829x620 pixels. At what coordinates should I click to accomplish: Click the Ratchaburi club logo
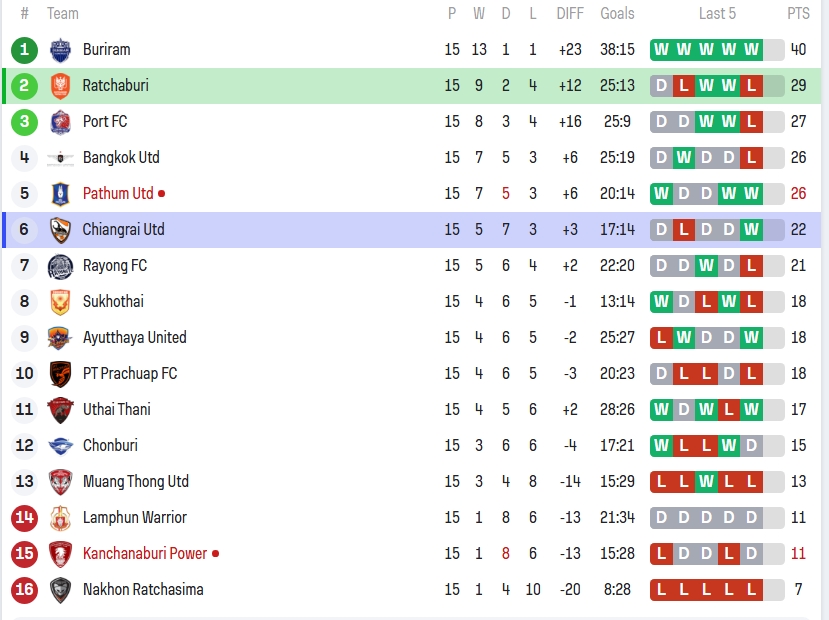click(x=60, y=86)
